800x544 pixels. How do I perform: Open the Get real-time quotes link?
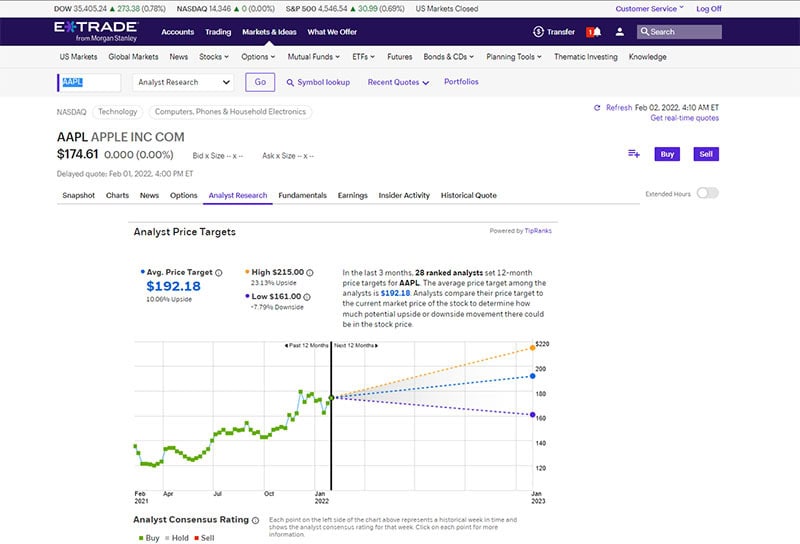pyautogui.click(x=684, y=118)
